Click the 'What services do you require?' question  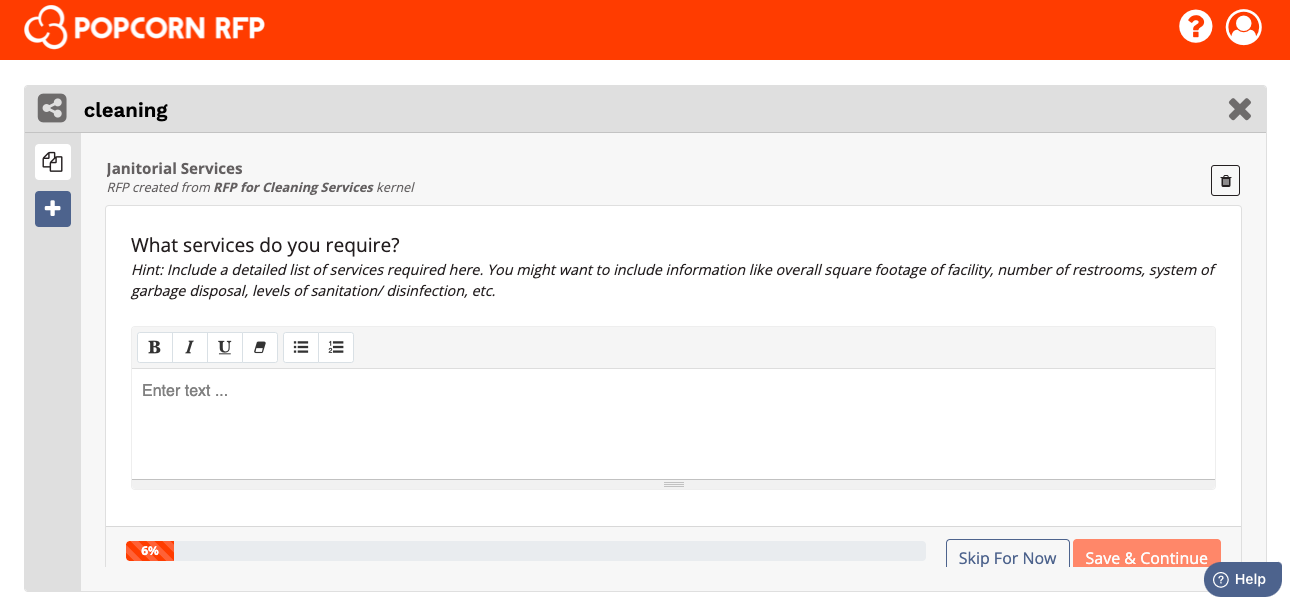[265, 245]
